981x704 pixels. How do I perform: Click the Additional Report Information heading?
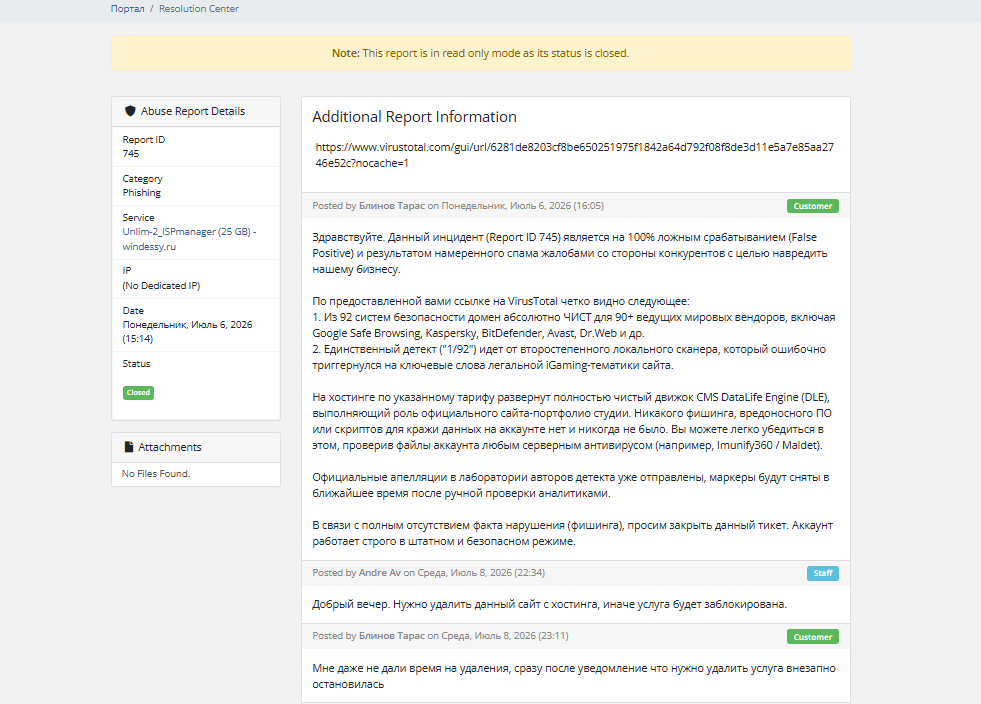414,117
